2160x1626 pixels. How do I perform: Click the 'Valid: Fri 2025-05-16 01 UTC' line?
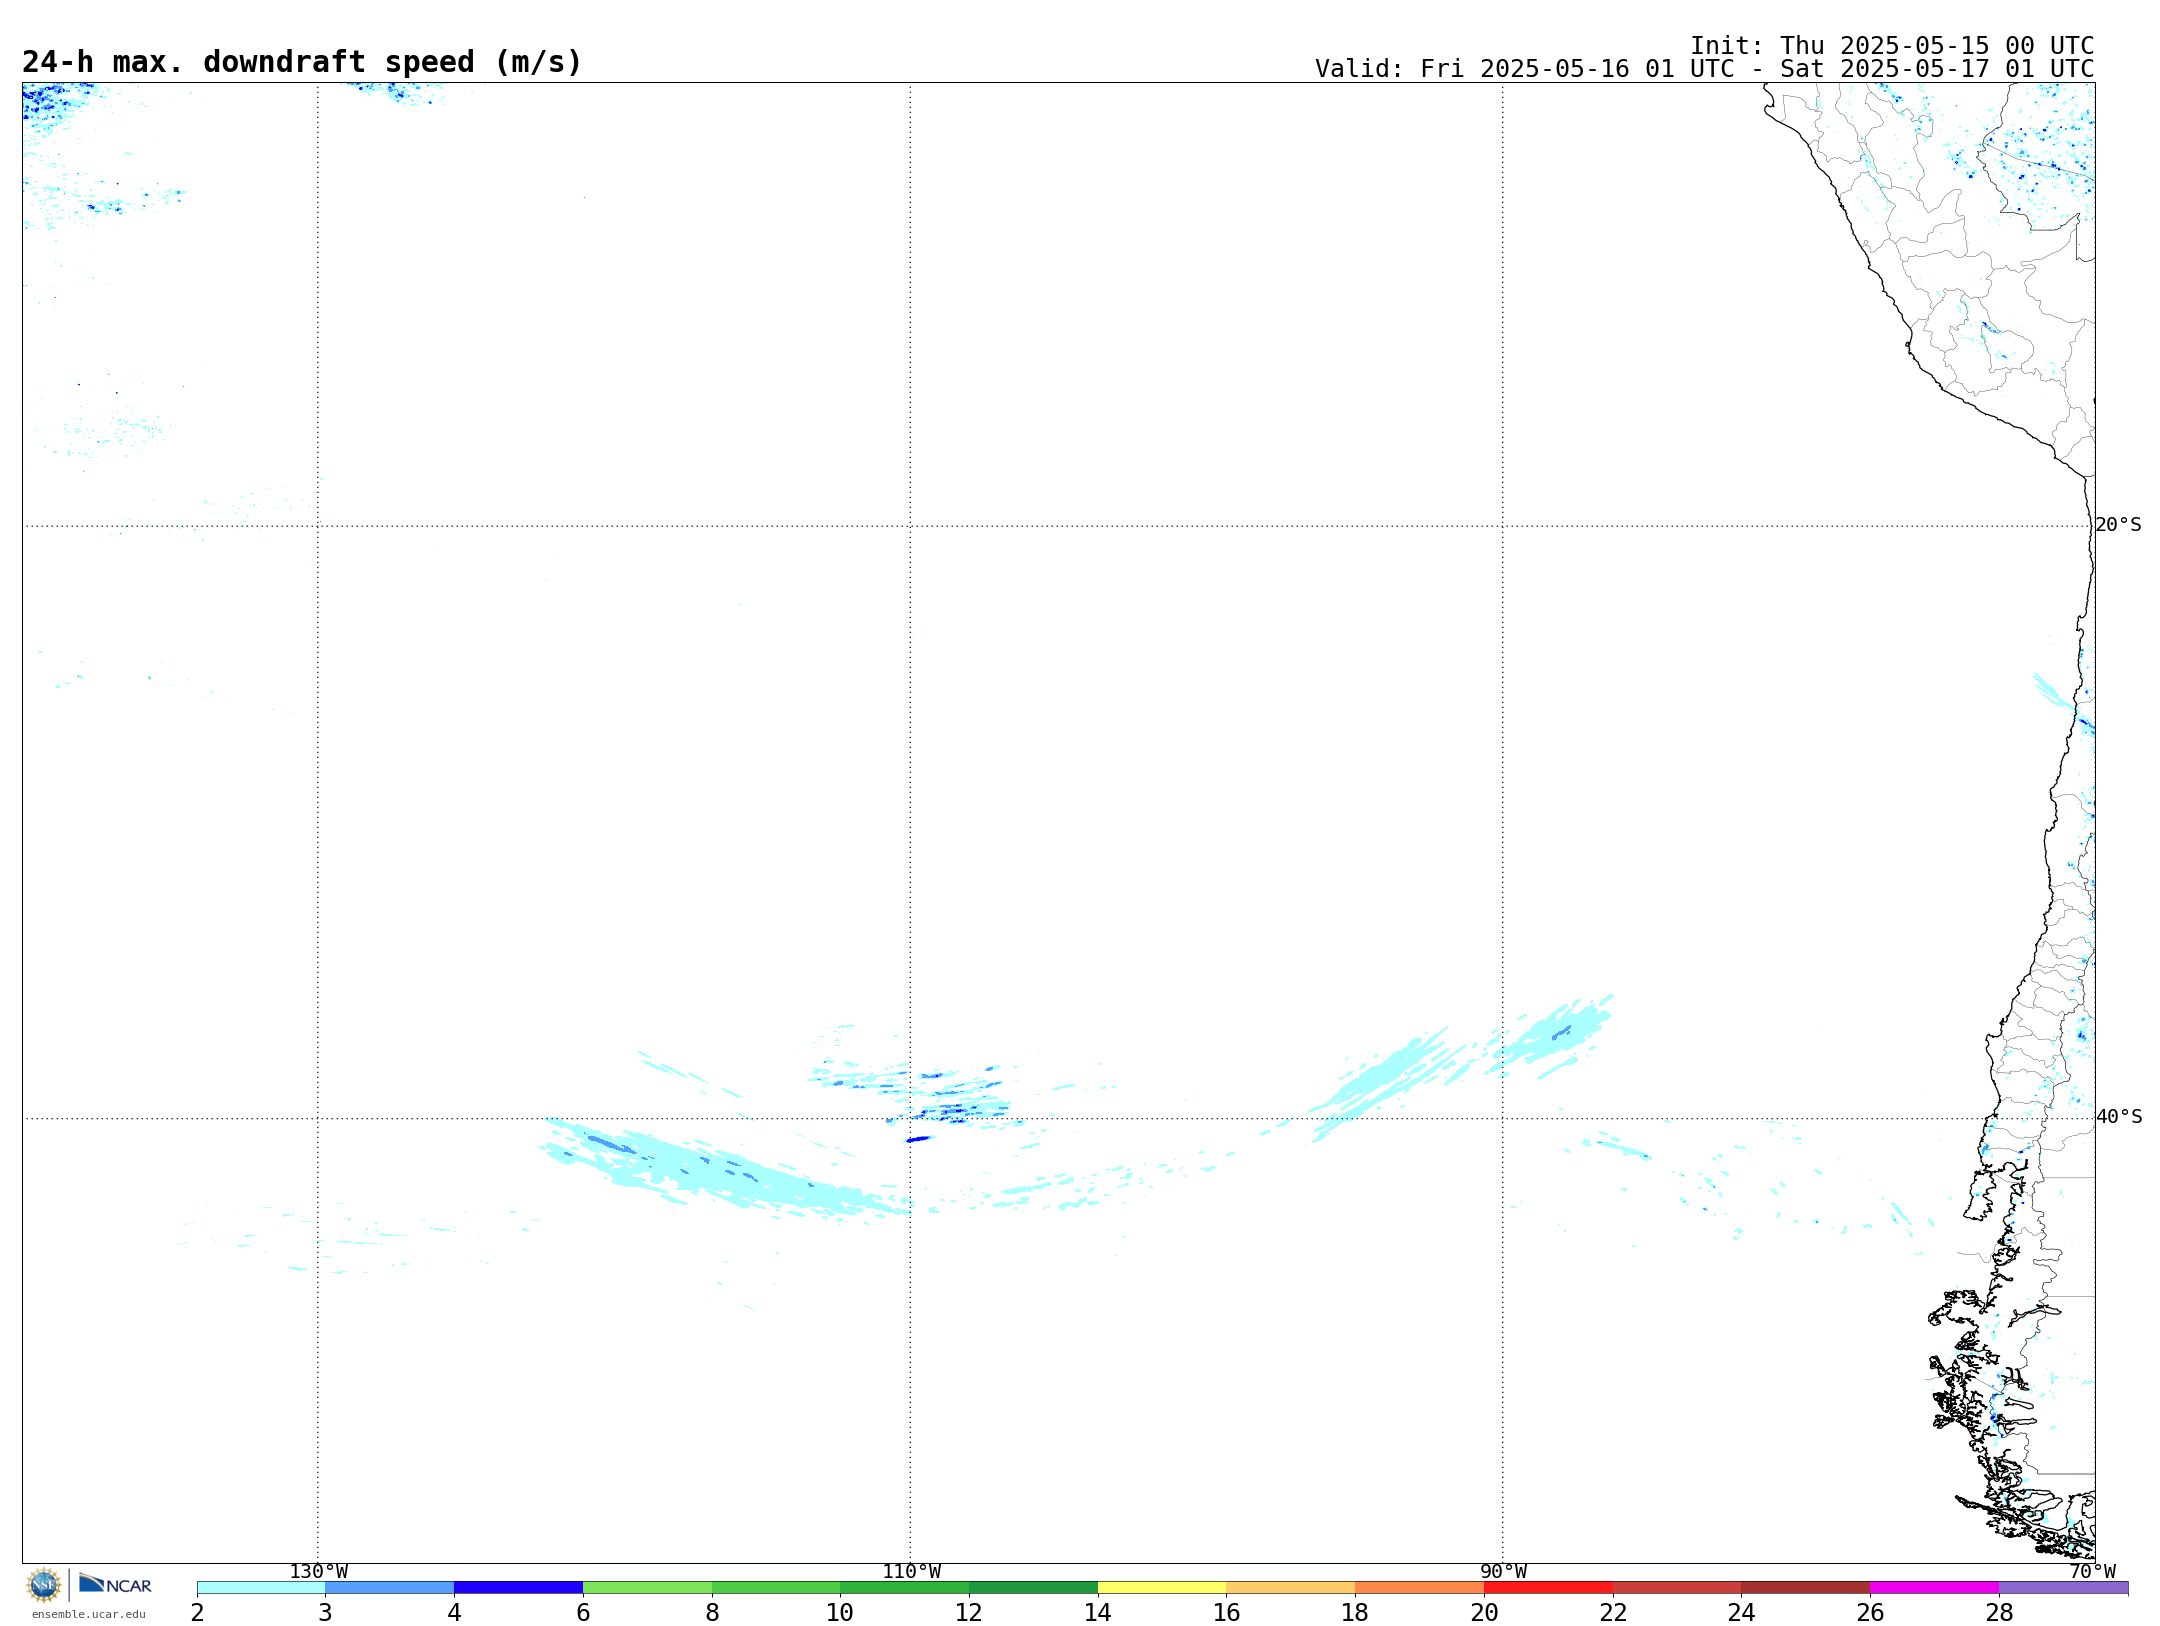coord(1704,69)
